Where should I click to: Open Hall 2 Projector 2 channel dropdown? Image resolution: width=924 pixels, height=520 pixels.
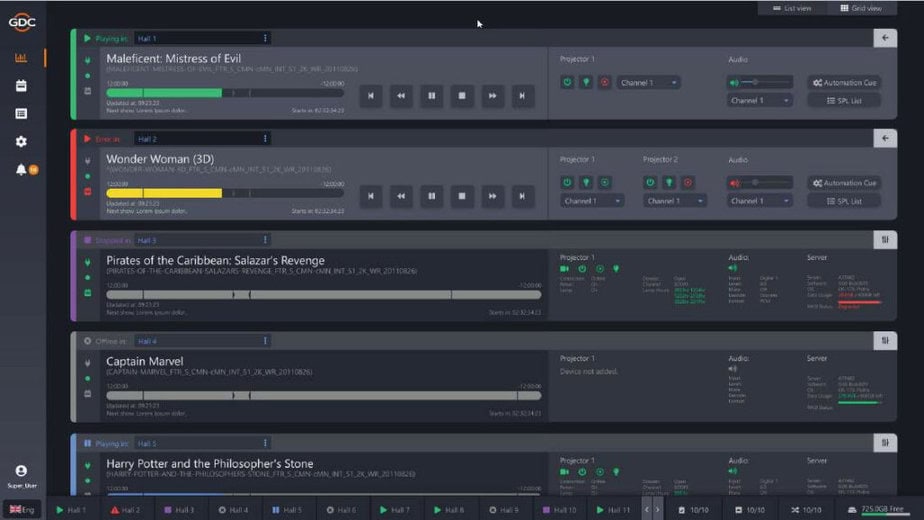pos(674,201)
